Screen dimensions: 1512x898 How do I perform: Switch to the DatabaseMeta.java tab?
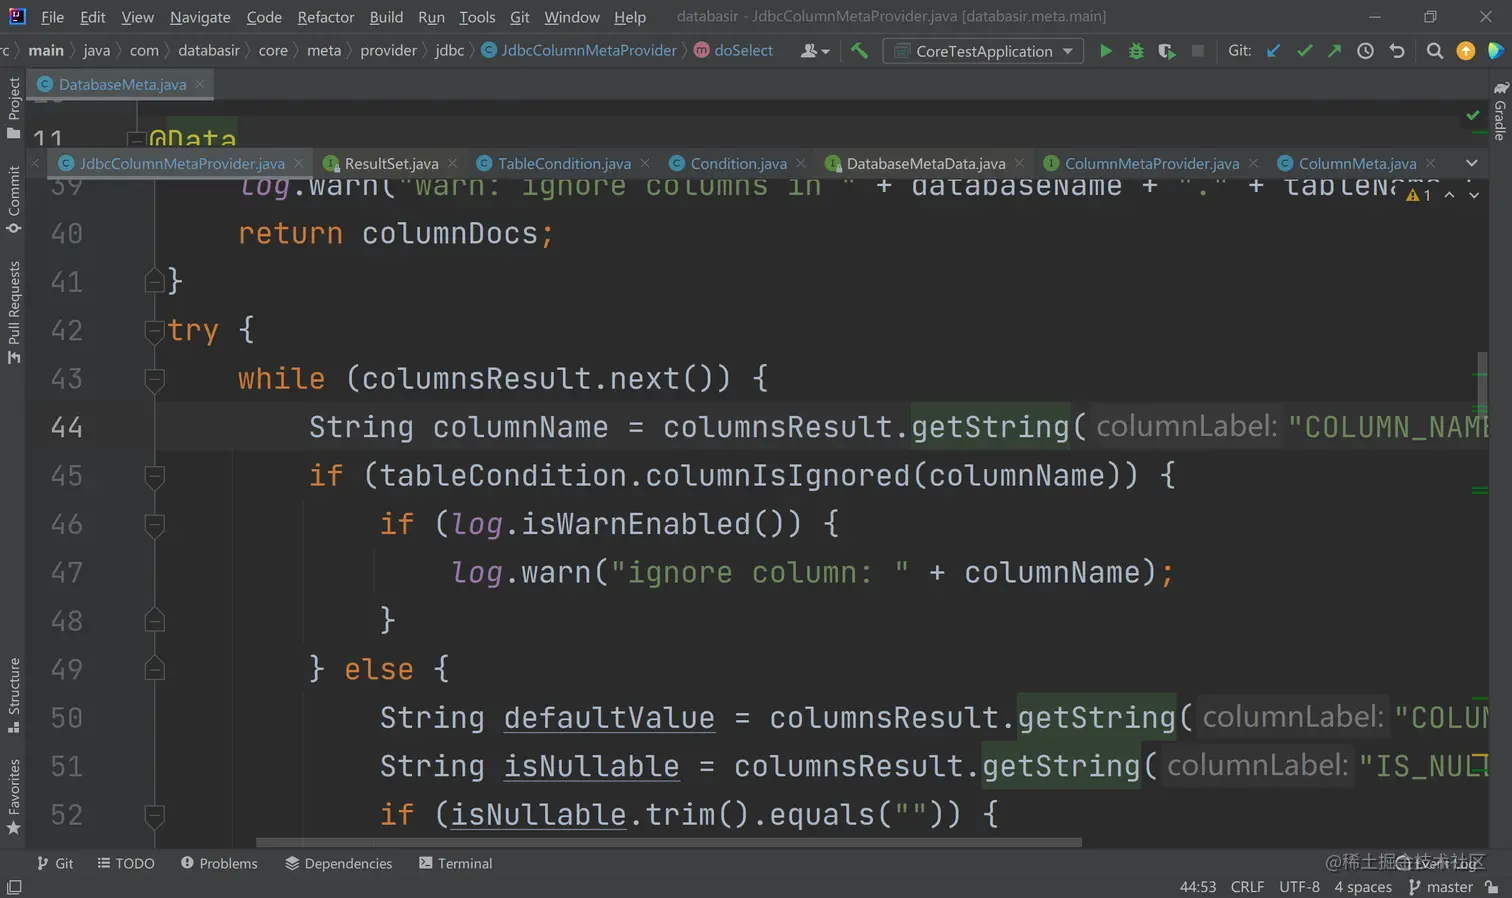[x=122, y=84]
